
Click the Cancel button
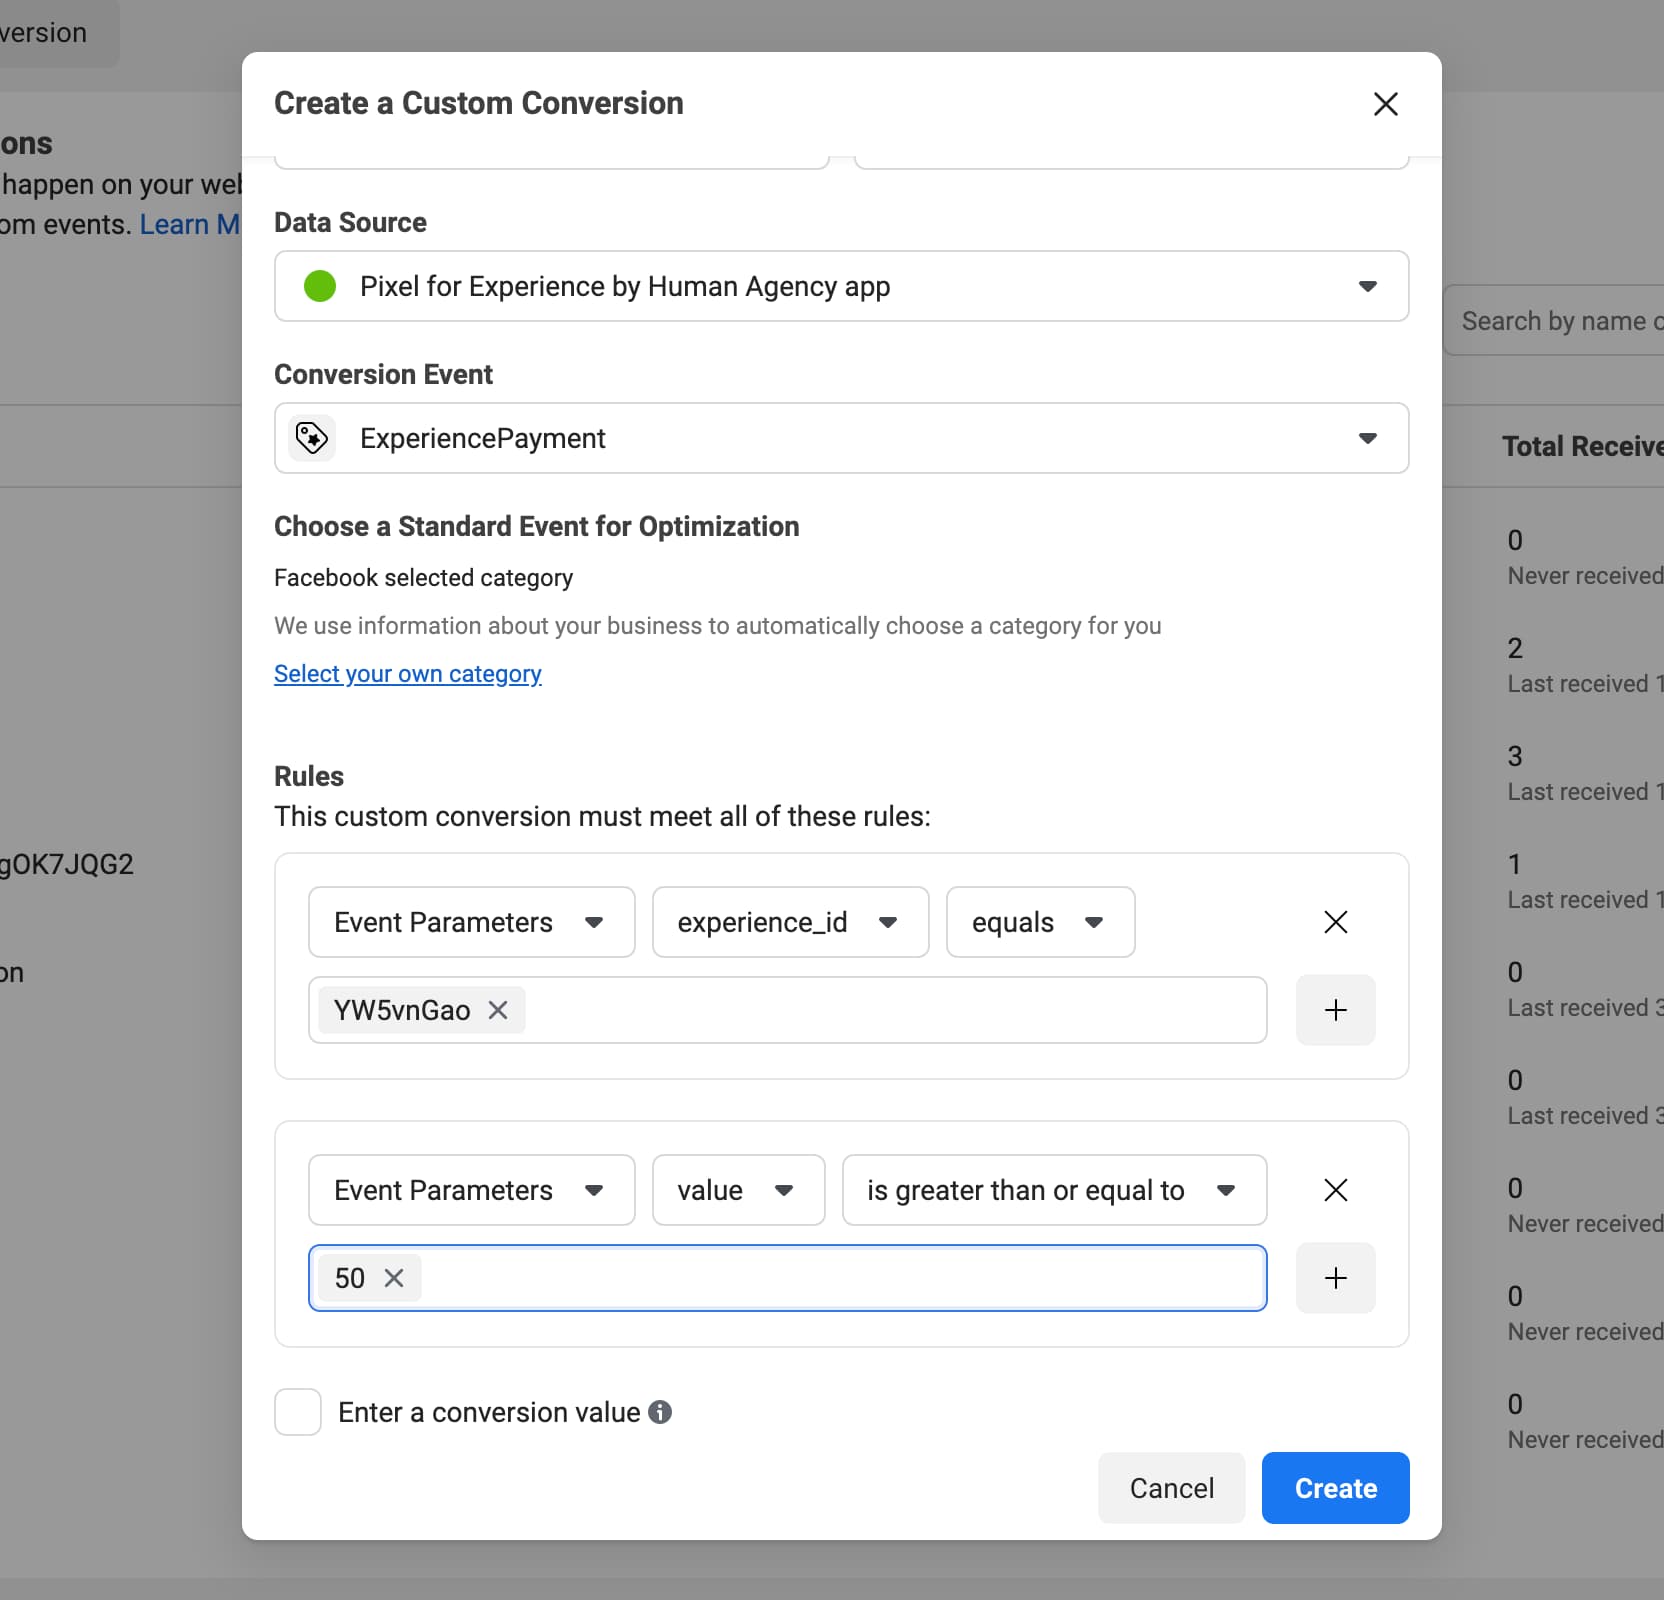tap(1171, 1488)
